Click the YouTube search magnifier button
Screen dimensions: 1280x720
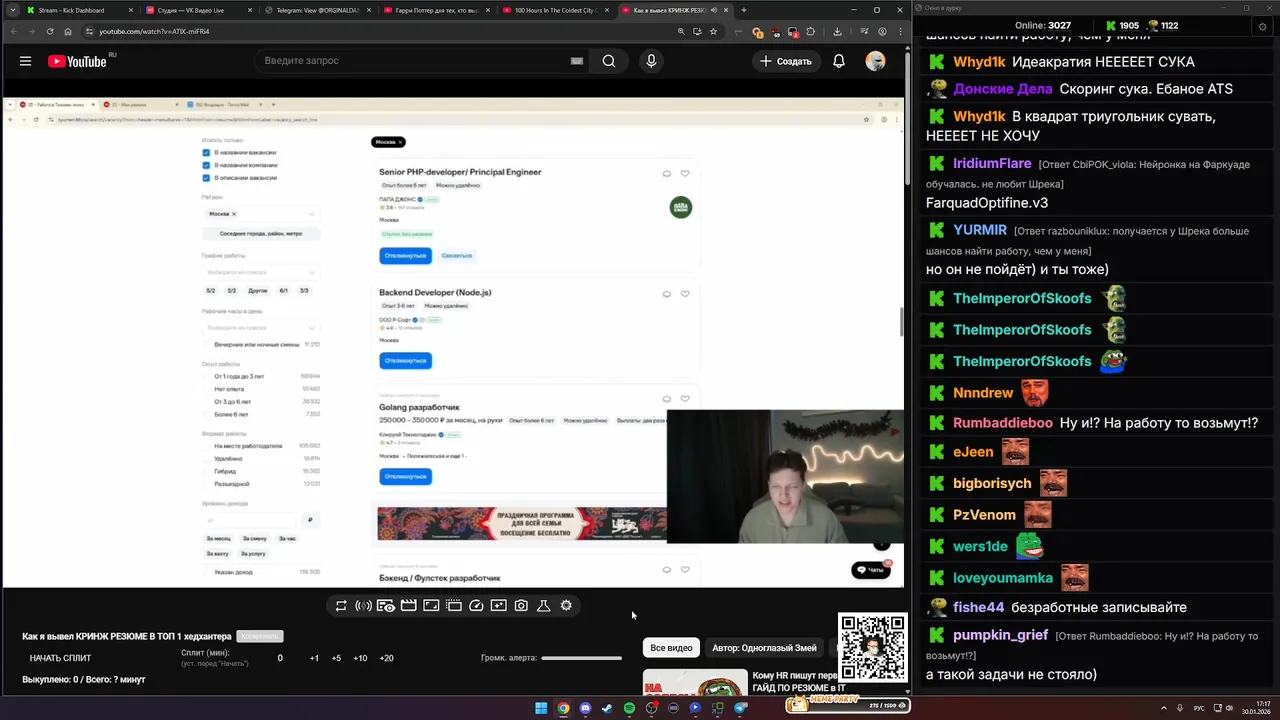(609, 61)
